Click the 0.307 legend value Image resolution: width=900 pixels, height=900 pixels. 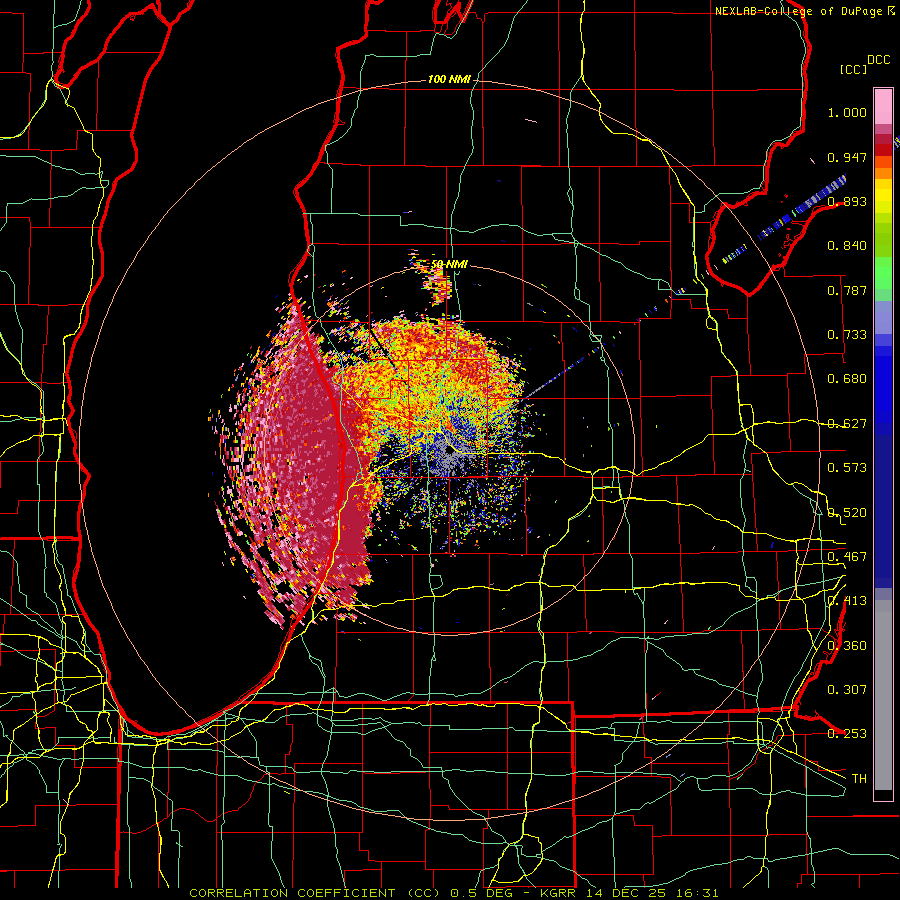[847, 690]
